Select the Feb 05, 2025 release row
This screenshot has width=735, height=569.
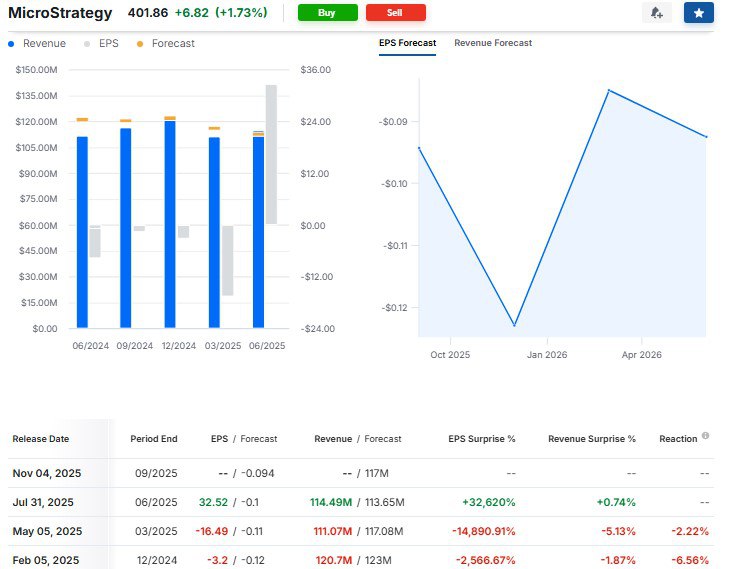361,560
